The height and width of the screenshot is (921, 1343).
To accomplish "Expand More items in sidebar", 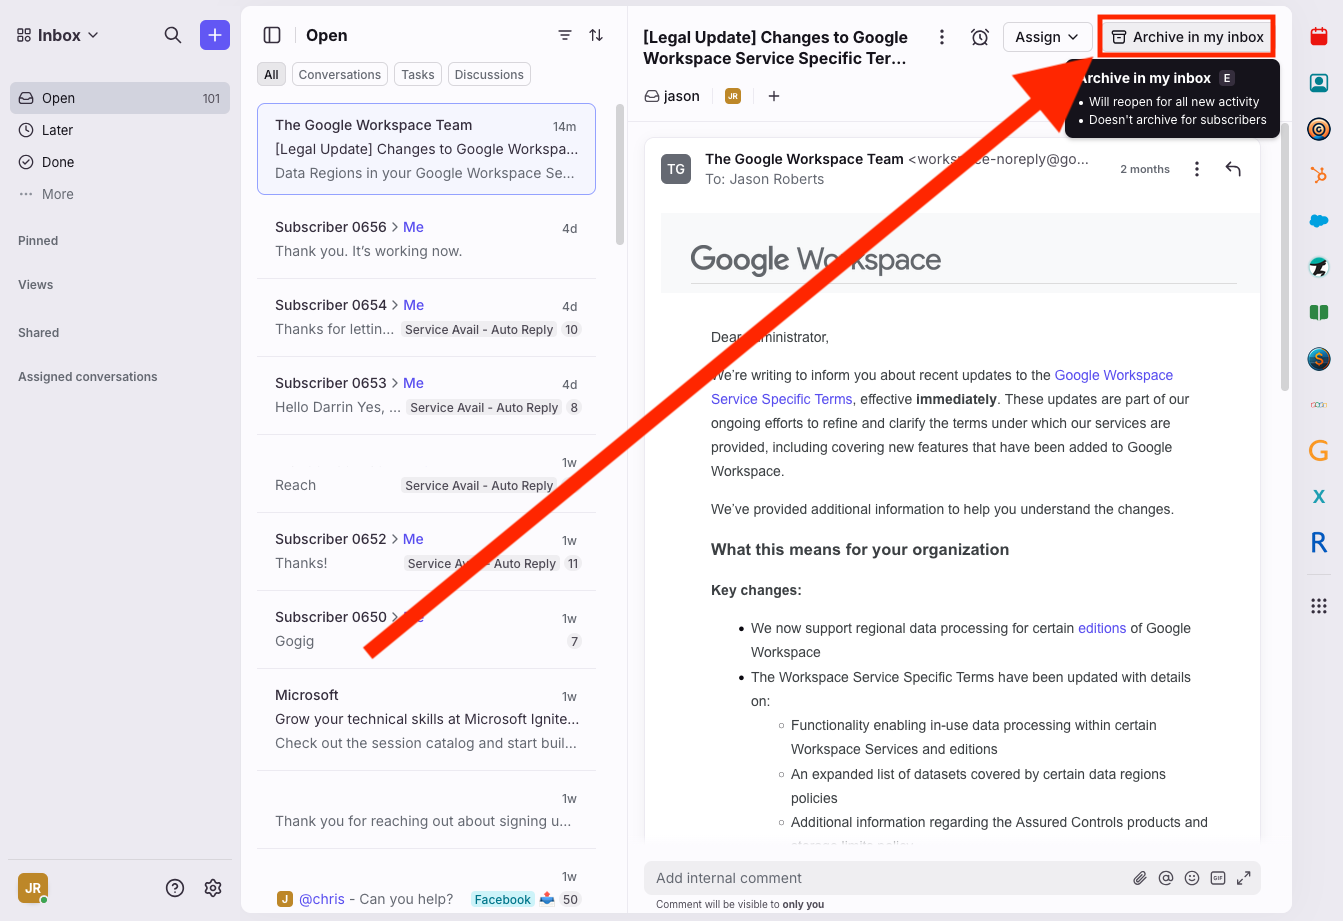I will pyautogui.click(x=57, y=194).
